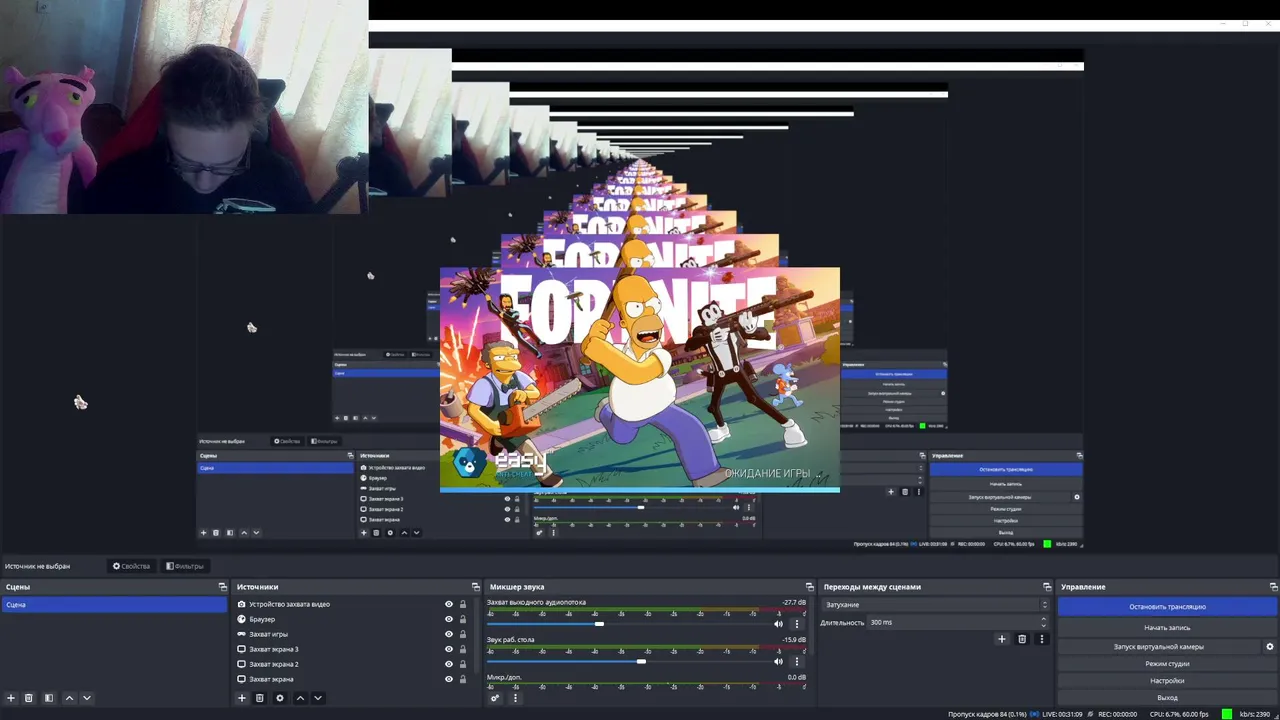Viewport: 1280px width, 720px height.
Task: Undock the Управление panel
Action: [1273, 587]
